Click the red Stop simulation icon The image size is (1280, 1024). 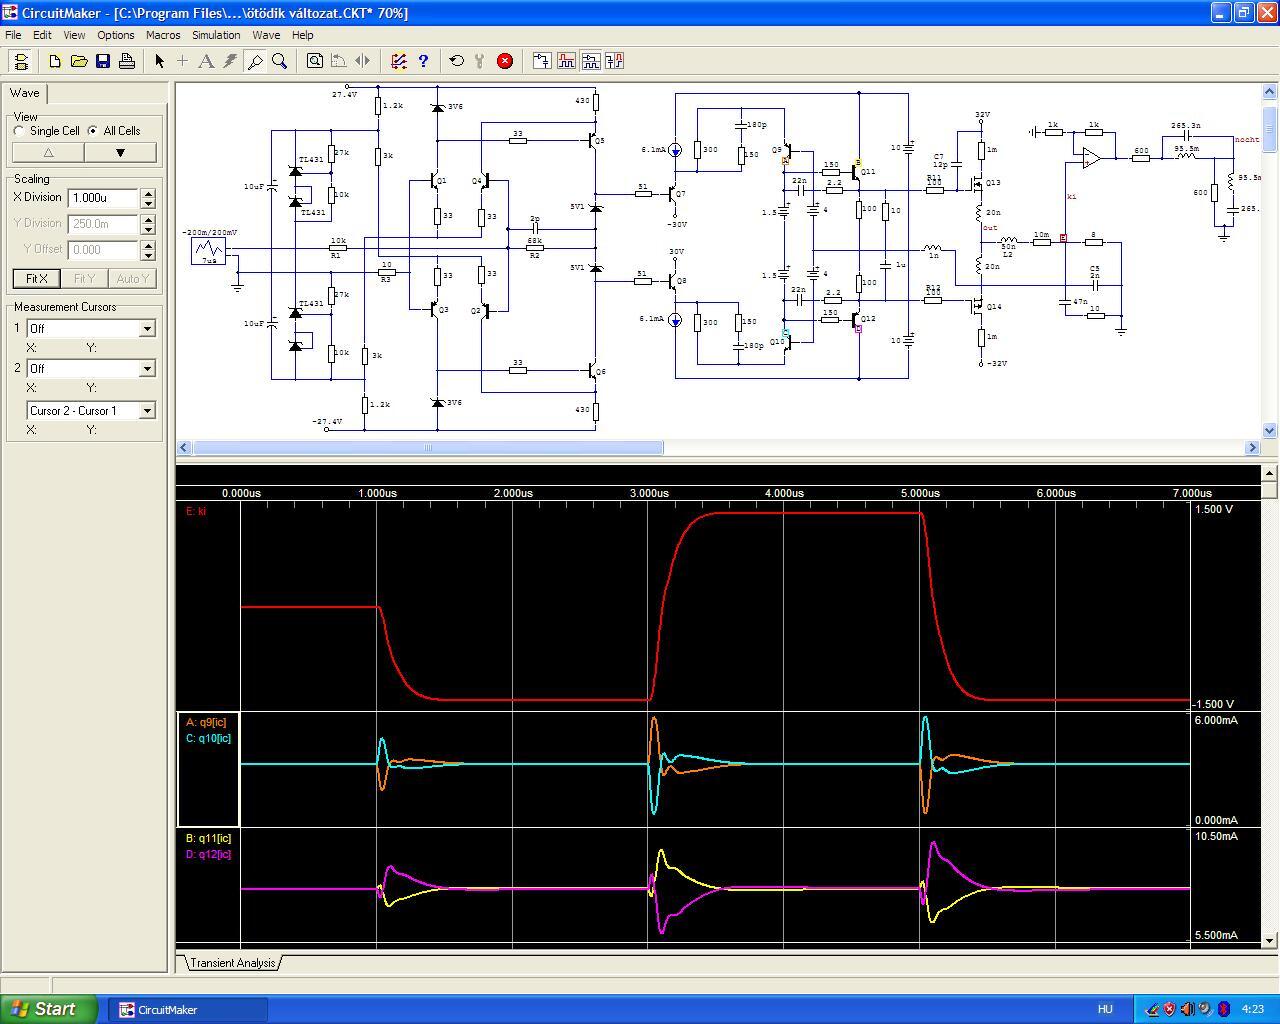(x=505, y=61)
